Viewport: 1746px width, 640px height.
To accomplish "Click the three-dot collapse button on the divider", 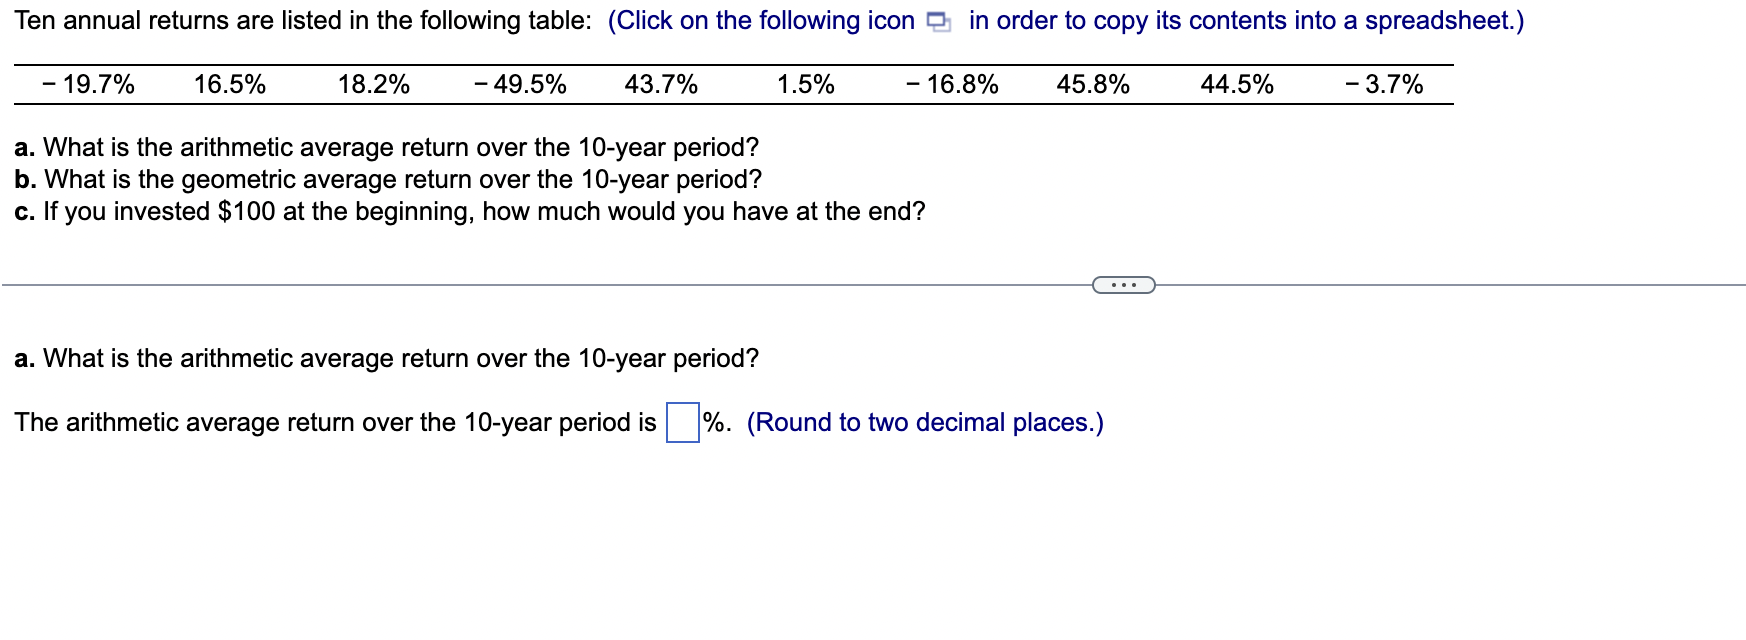I will (x=1122, y=285).
